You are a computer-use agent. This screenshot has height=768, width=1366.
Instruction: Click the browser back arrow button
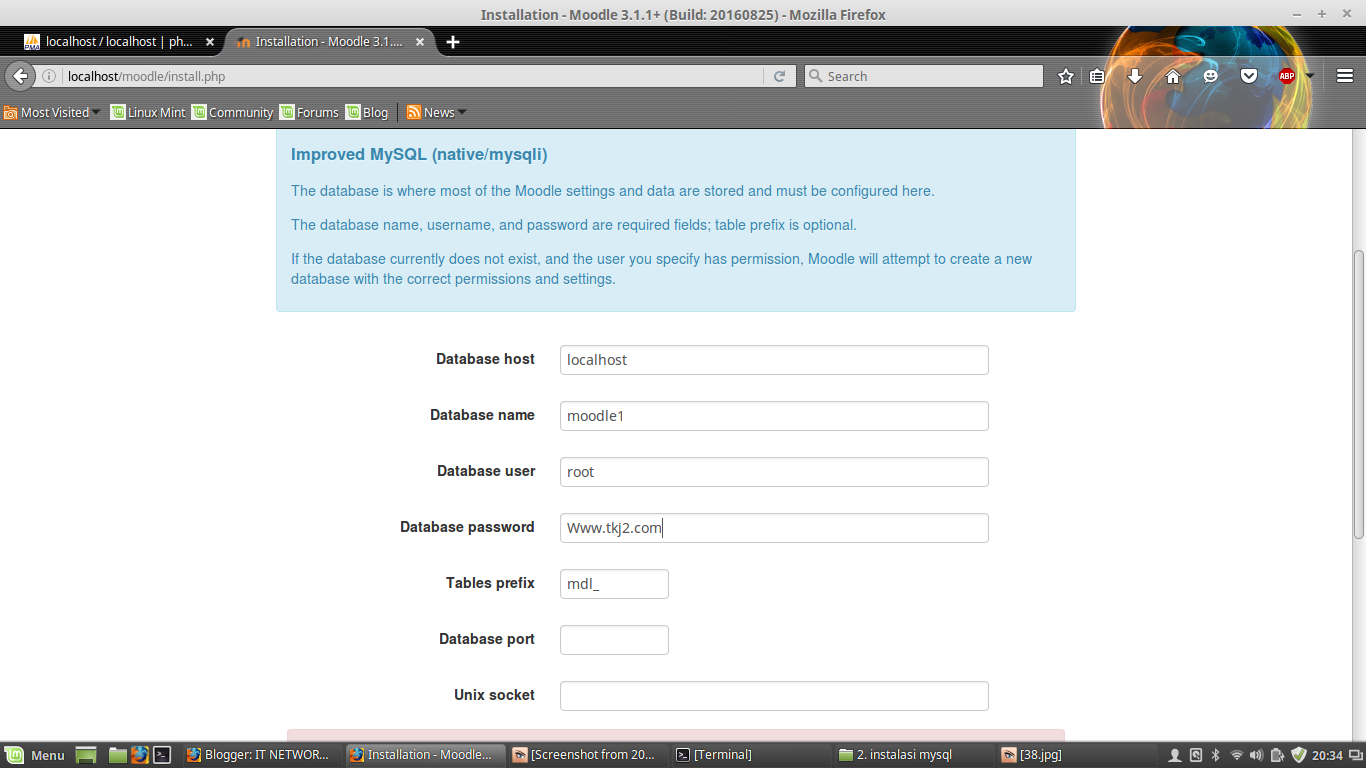19,76
